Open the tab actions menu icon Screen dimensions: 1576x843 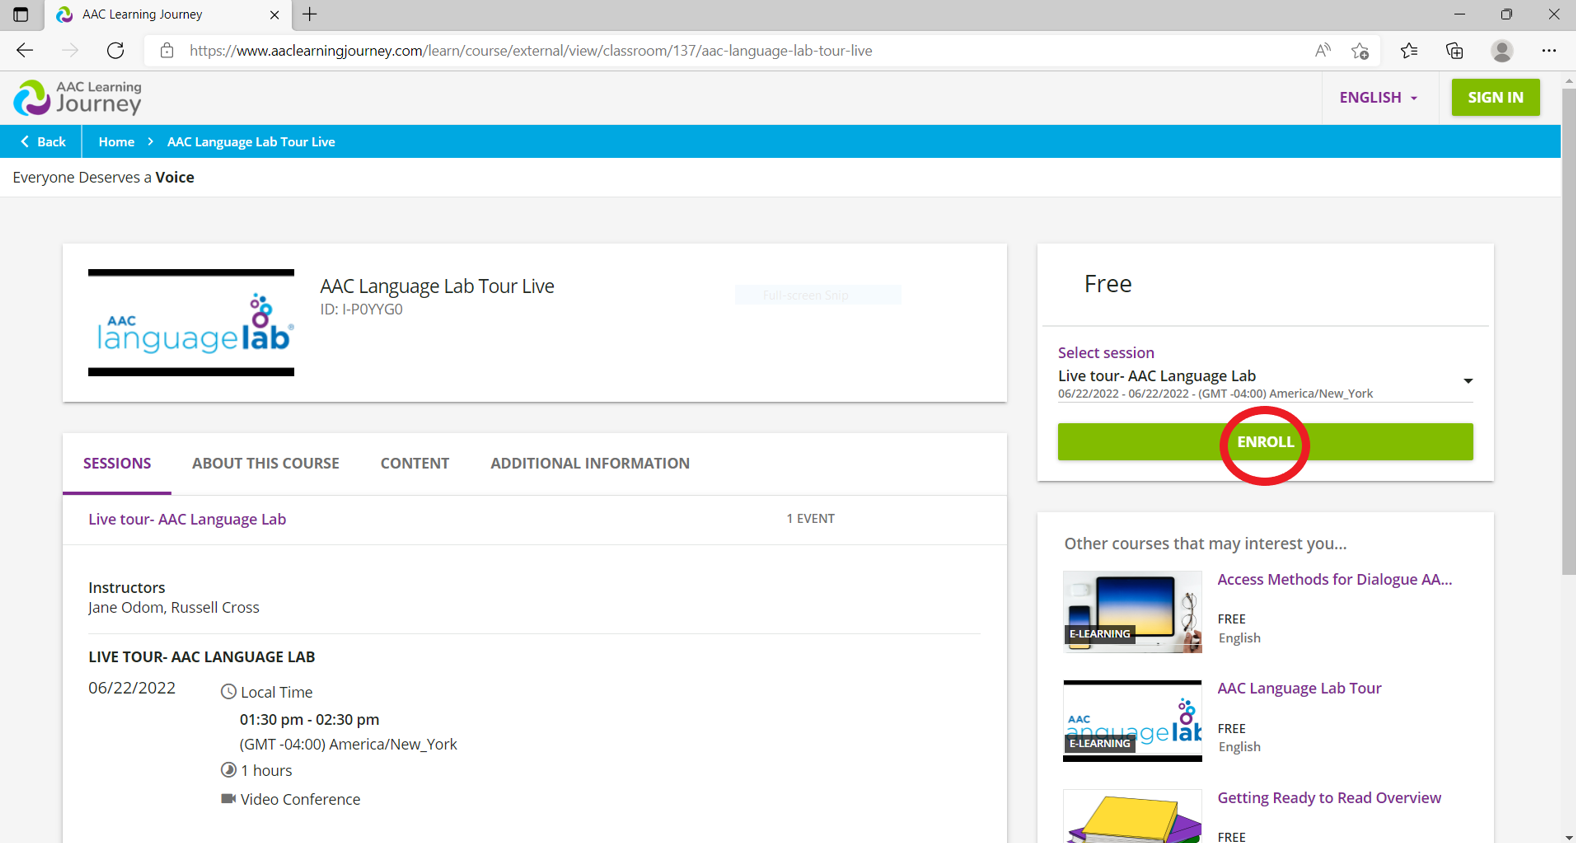click(x=20, y=14)
